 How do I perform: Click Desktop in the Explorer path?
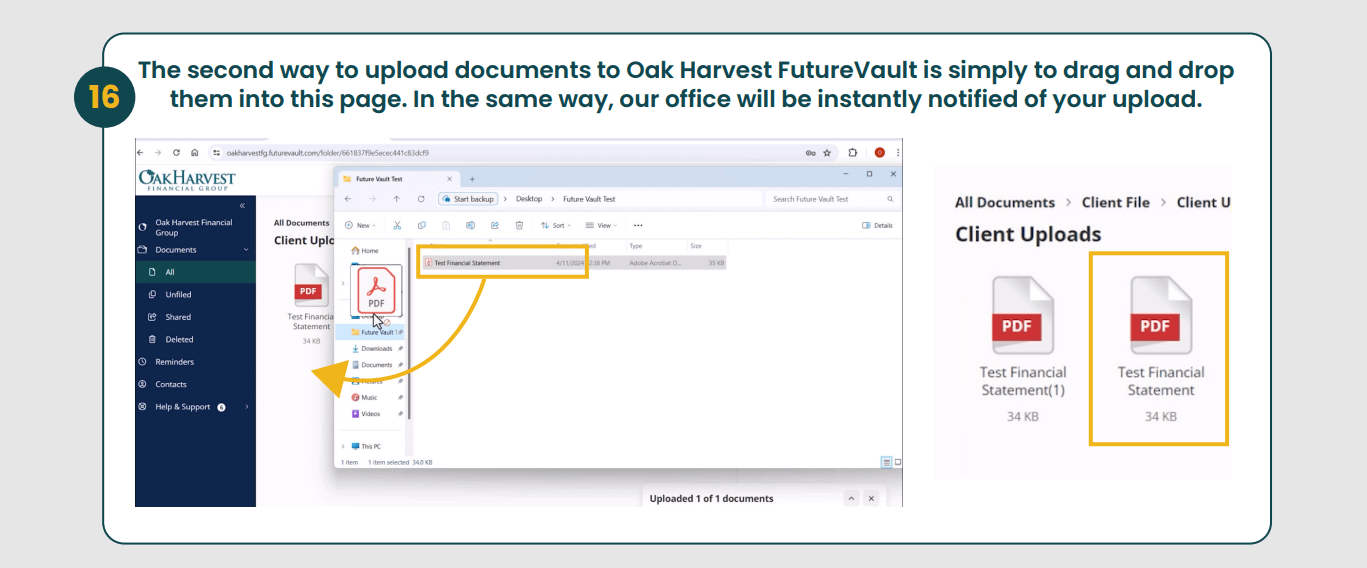tap(529, 199)
